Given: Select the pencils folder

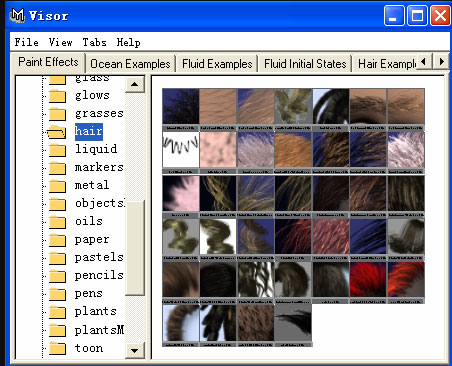Looking at the screenshot, I should coord(99,275).
